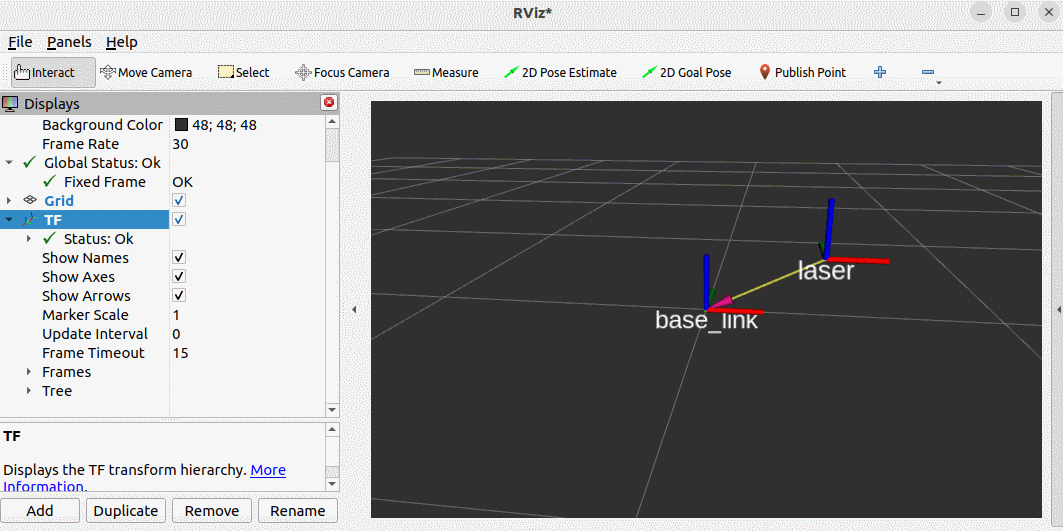The width and height of the screenshot is (1063, 531).
Task: Expand the Grid display tree item
Action: 9,201
